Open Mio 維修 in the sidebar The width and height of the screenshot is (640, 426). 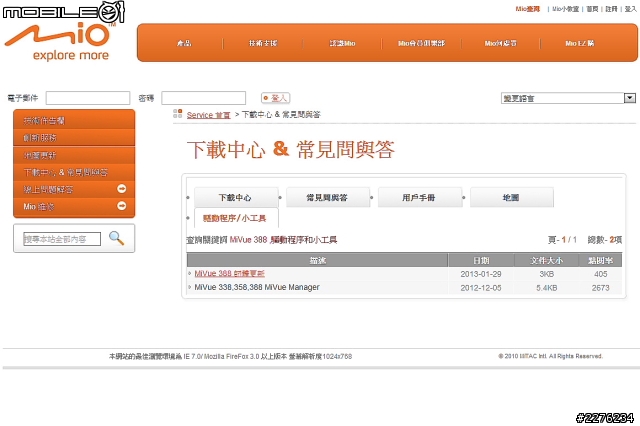74,206
